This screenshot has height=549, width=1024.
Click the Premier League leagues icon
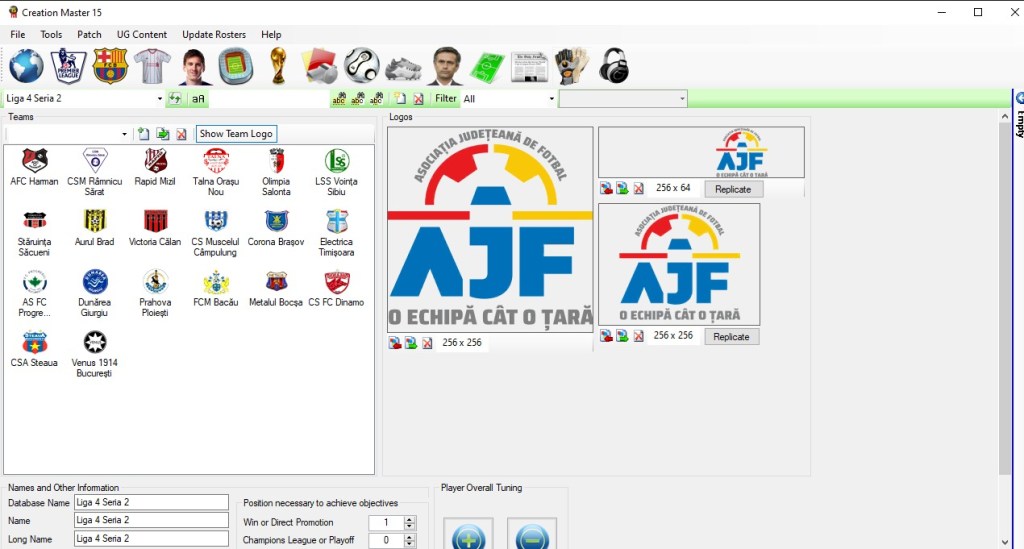pyautogui.click(x=68, y=66)
